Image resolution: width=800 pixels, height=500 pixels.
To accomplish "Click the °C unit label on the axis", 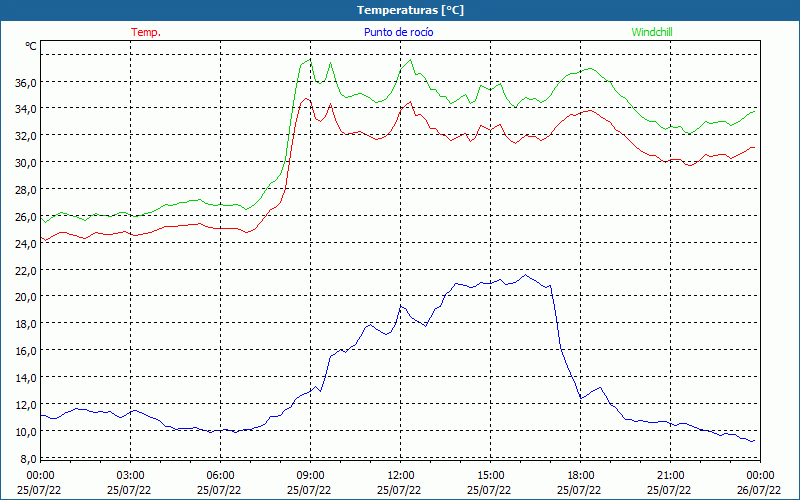I will point(31,46).
